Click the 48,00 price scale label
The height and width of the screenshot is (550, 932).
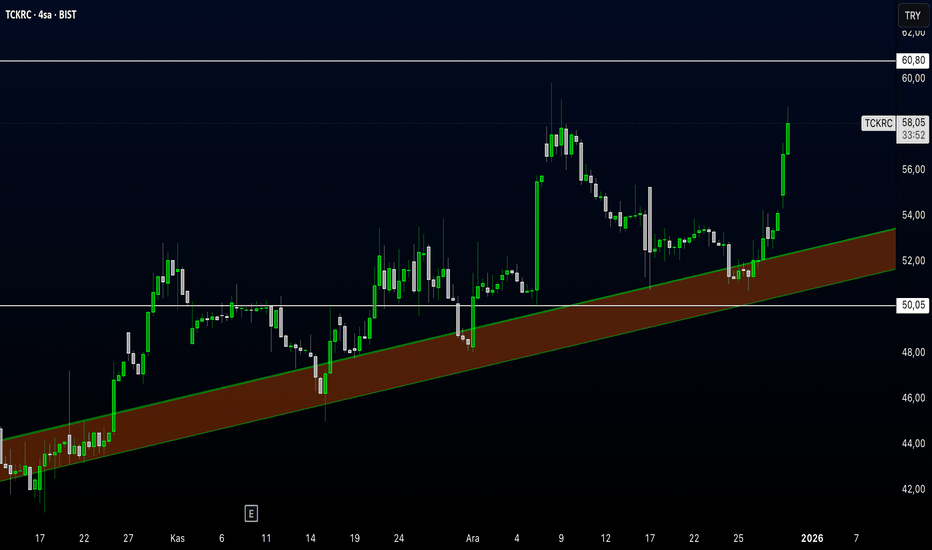pyautogui.click(x=913, y=352)
